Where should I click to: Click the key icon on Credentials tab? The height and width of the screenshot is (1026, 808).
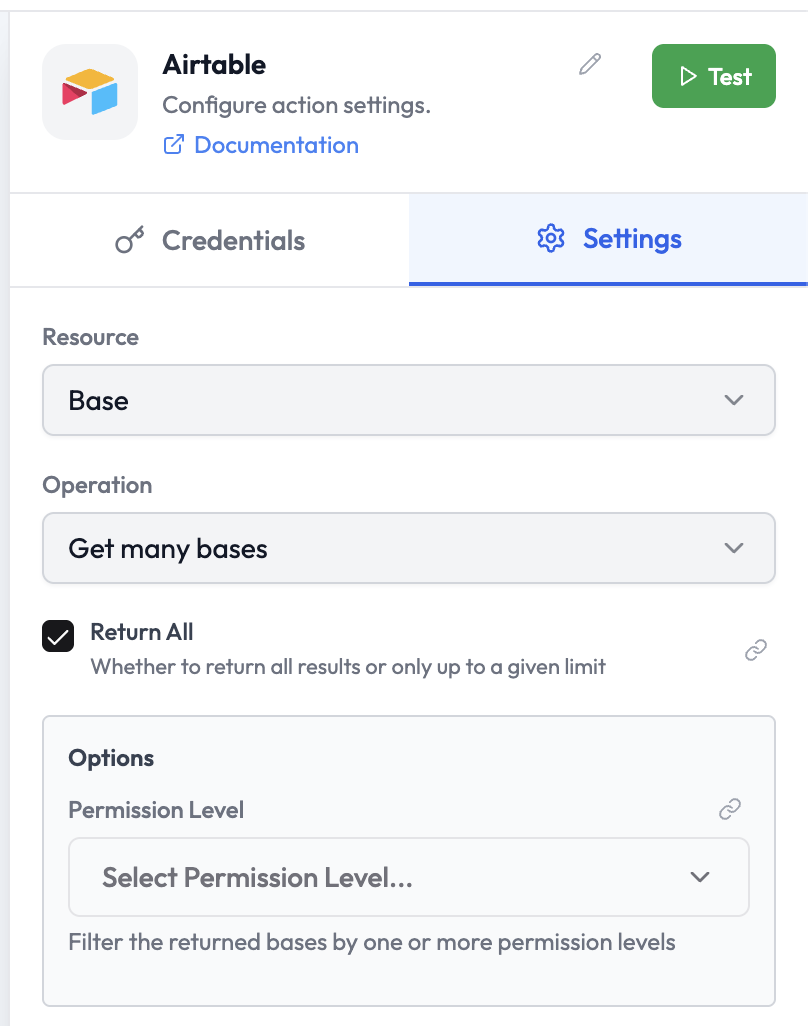coord(132,240)
